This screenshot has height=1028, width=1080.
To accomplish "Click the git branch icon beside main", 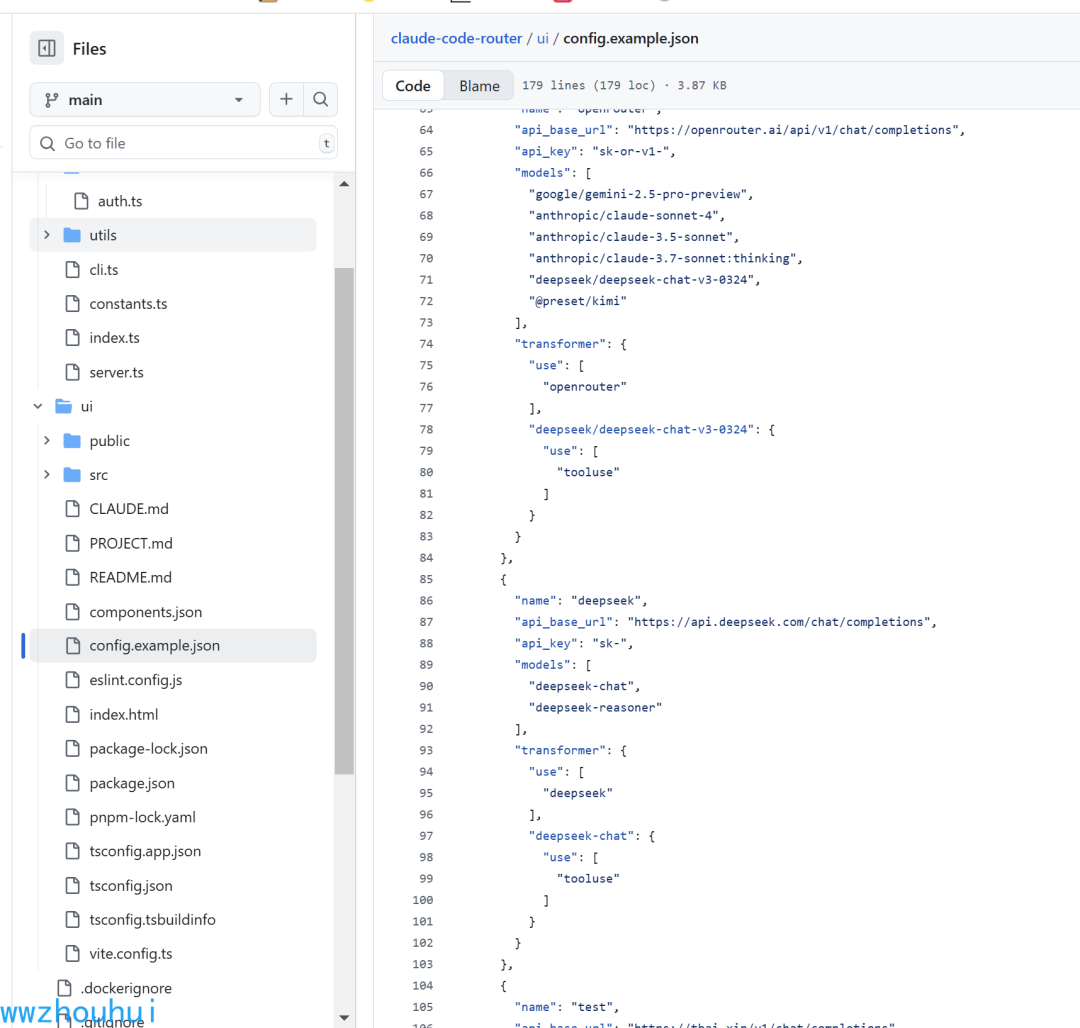I will click(x=52, y=100).
